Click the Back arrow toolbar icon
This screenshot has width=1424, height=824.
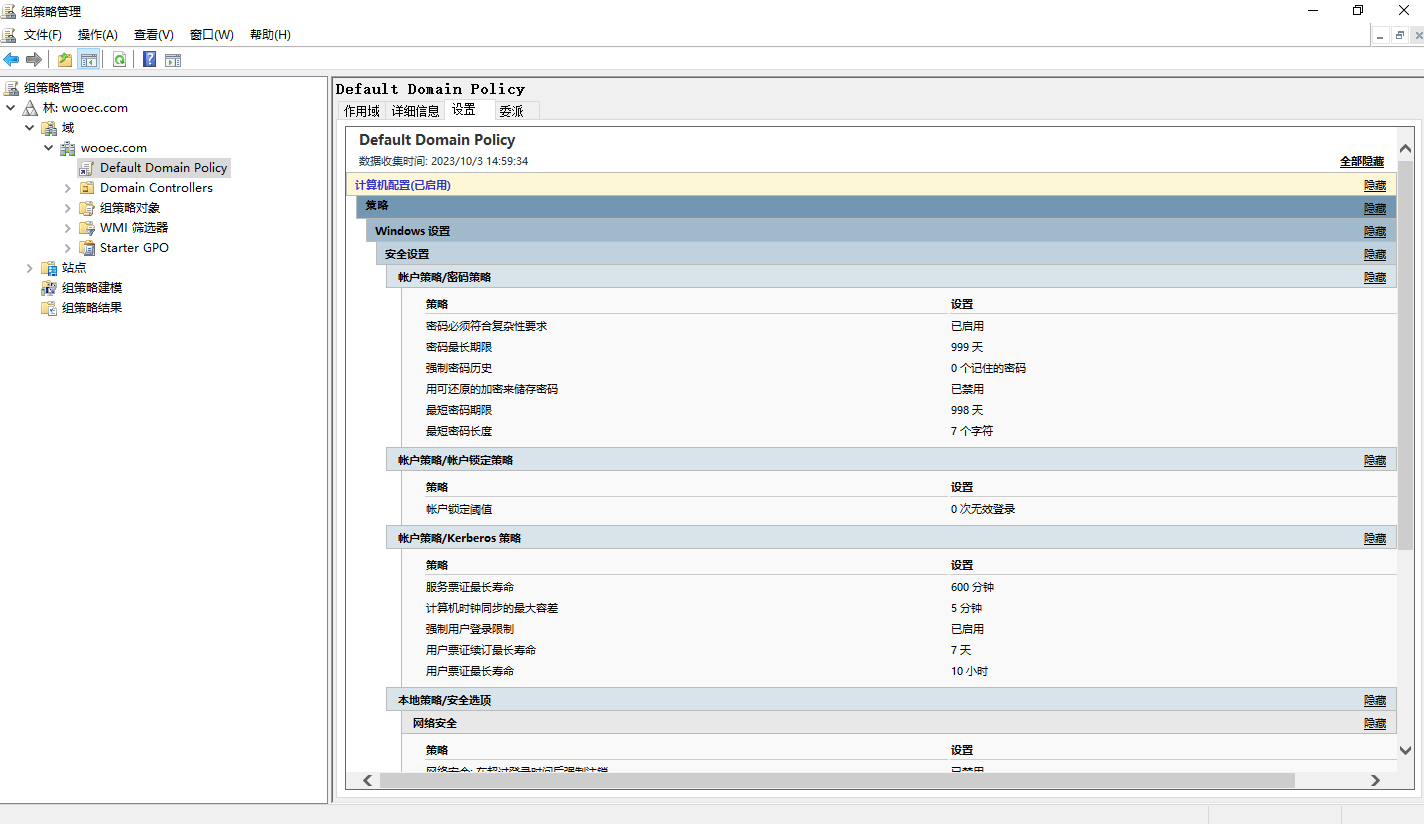click(12, 59)
